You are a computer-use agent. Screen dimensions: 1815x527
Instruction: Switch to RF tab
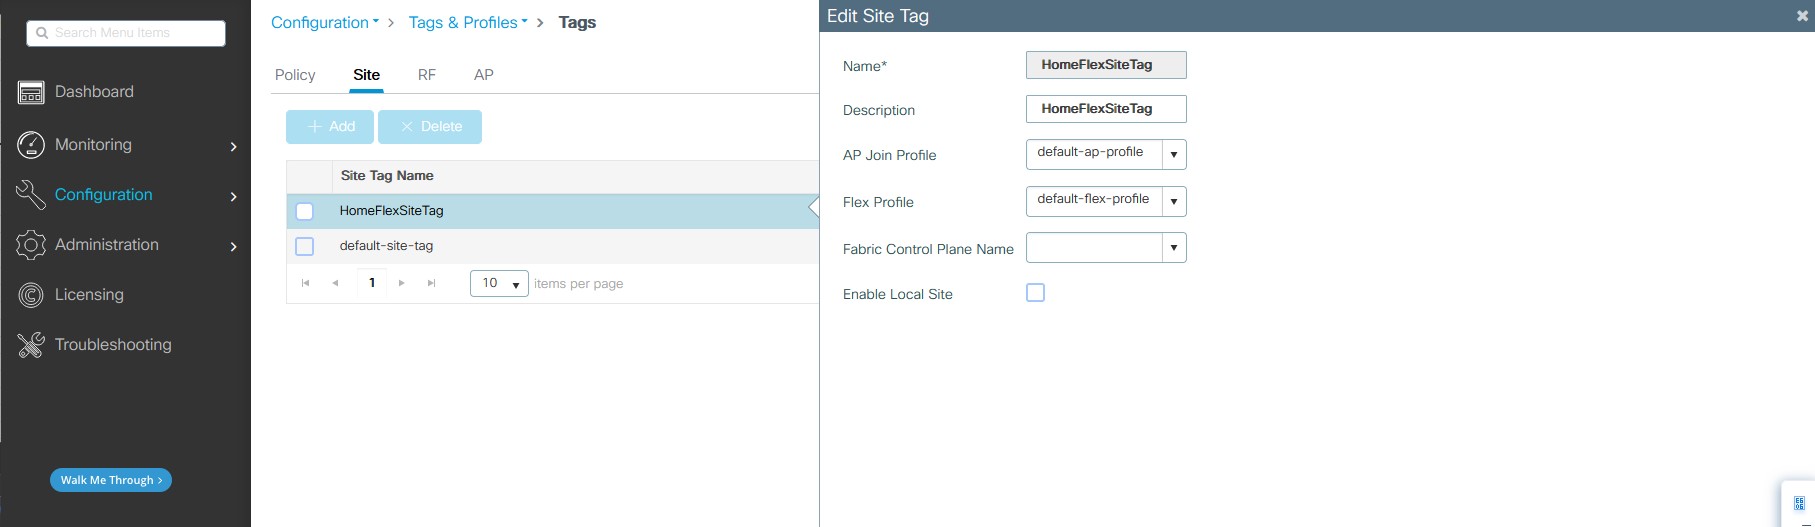point(427,75)
